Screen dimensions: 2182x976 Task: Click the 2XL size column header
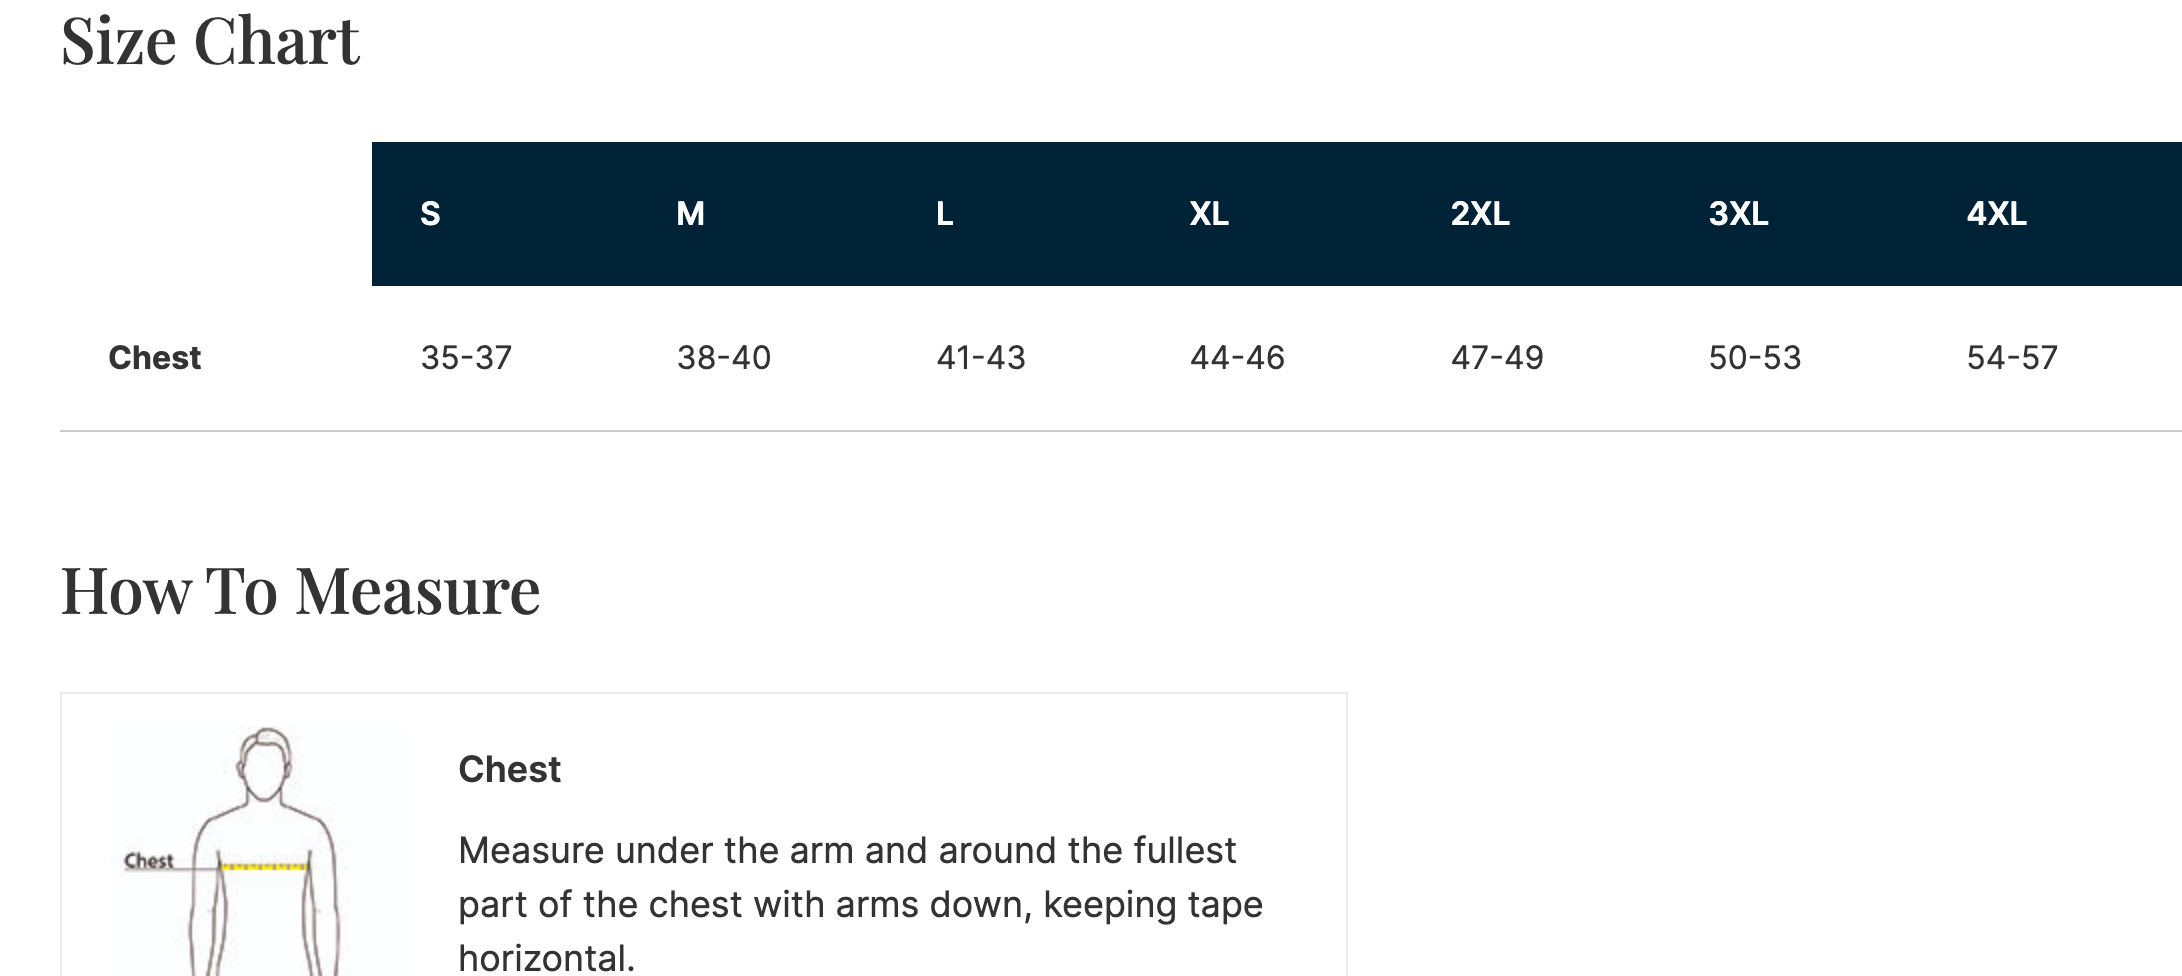coord(1480,214)
